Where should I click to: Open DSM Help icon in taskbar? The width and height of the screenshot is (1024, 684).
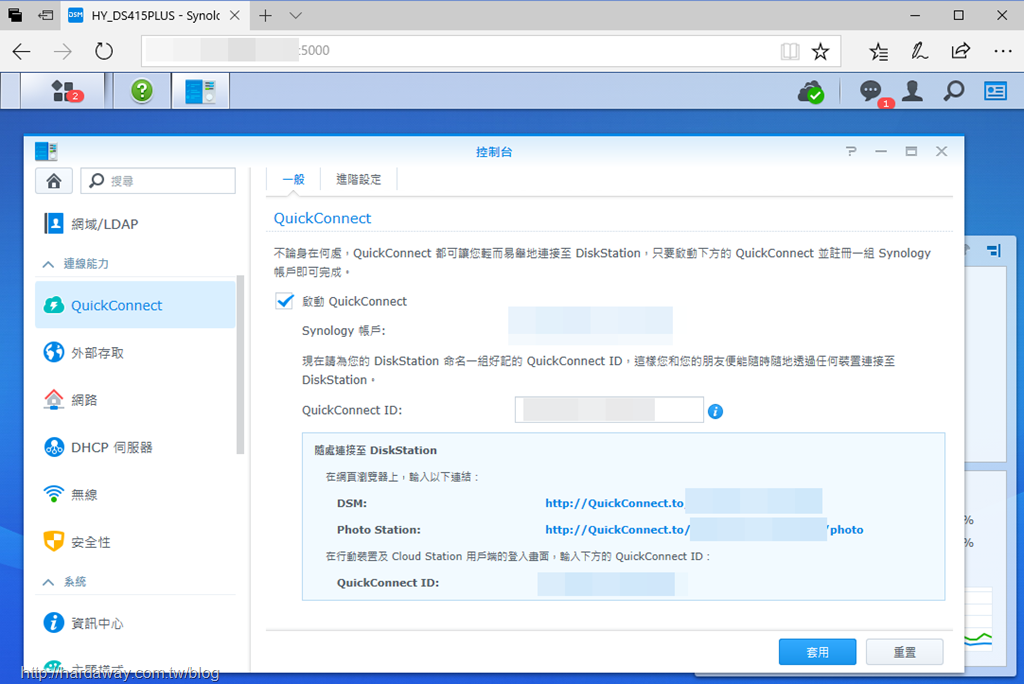click(142, 91)
